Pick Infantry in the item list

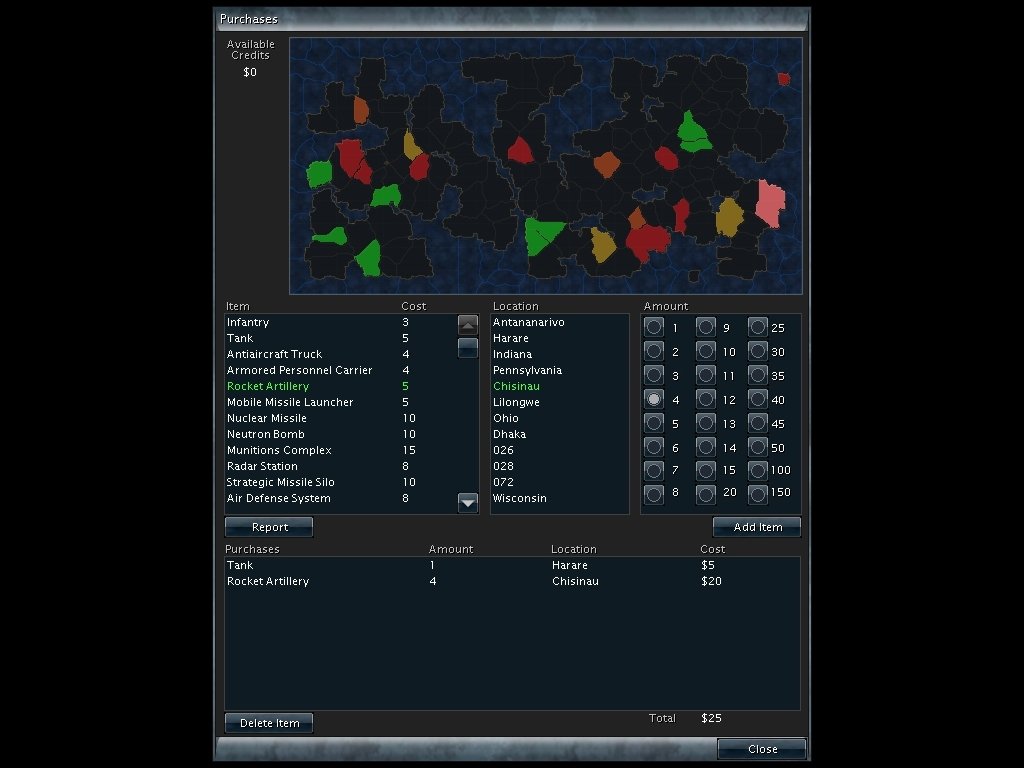248,322
